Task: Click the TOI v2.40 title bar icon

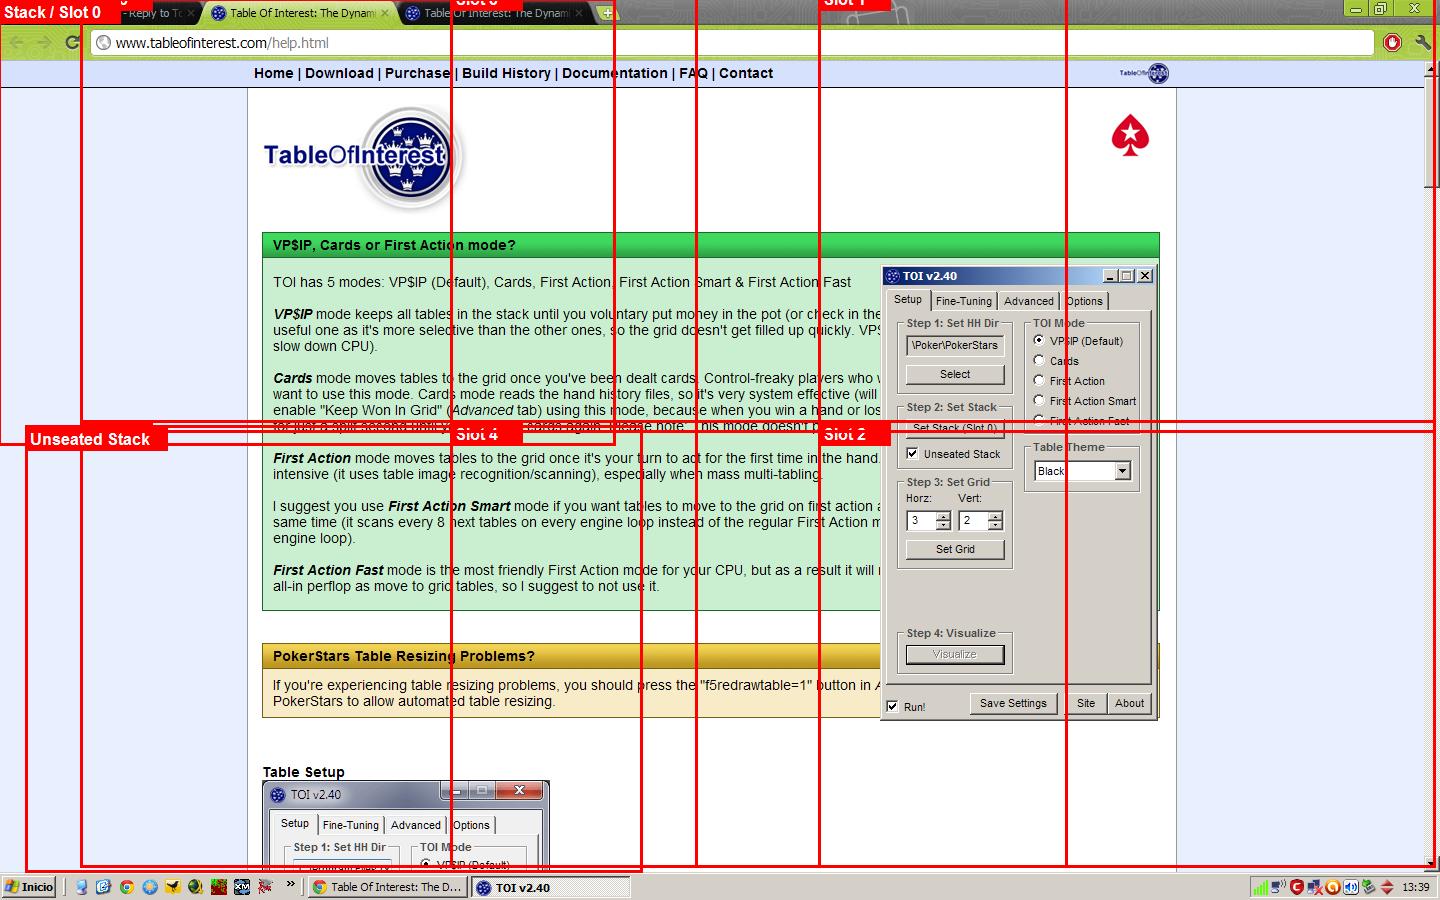Action: [x=893, y=276]
